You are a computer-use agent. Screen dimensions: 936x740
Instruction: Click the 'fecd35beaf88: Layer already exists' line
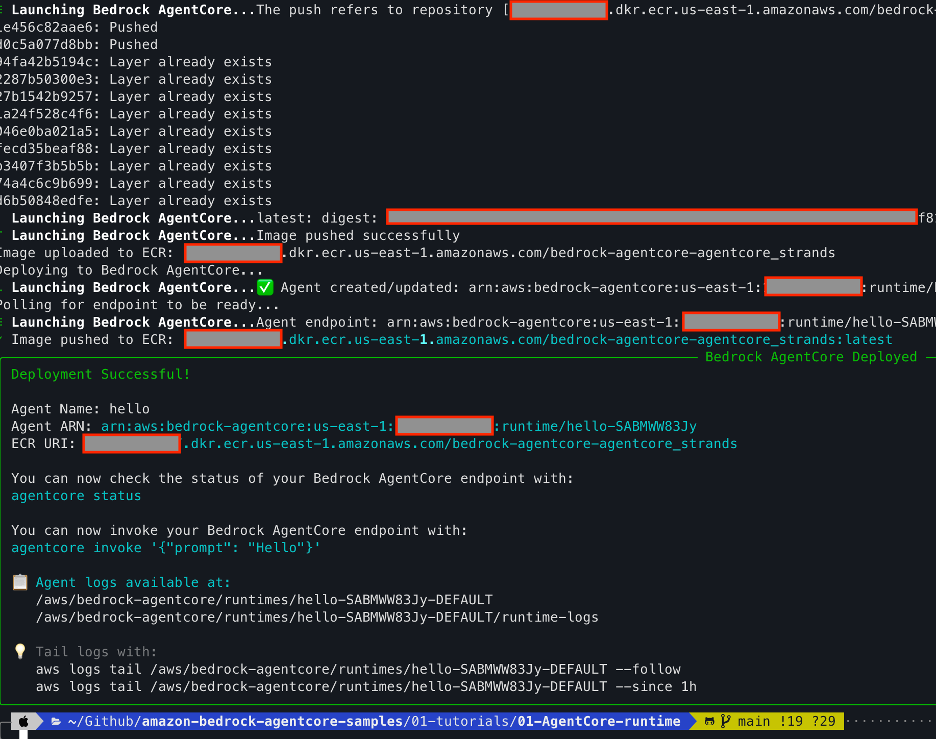pos(136,149)
